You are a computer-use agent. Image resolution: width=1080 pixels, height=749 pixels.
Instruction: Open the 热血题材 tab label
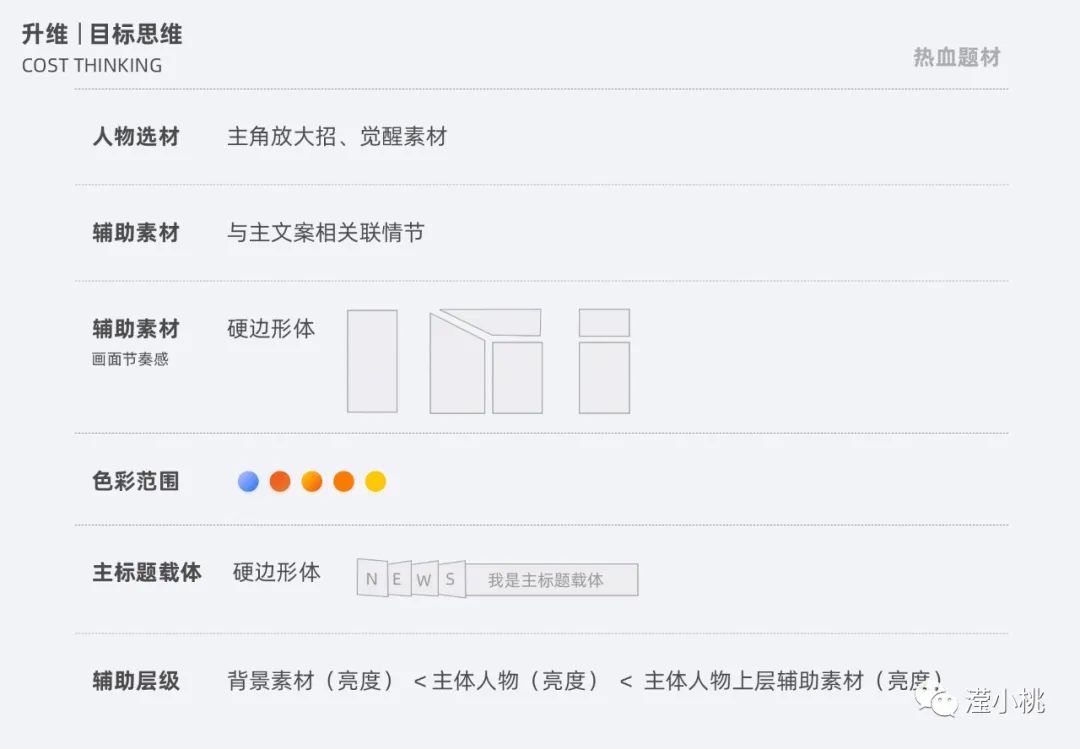pos(956,57)
